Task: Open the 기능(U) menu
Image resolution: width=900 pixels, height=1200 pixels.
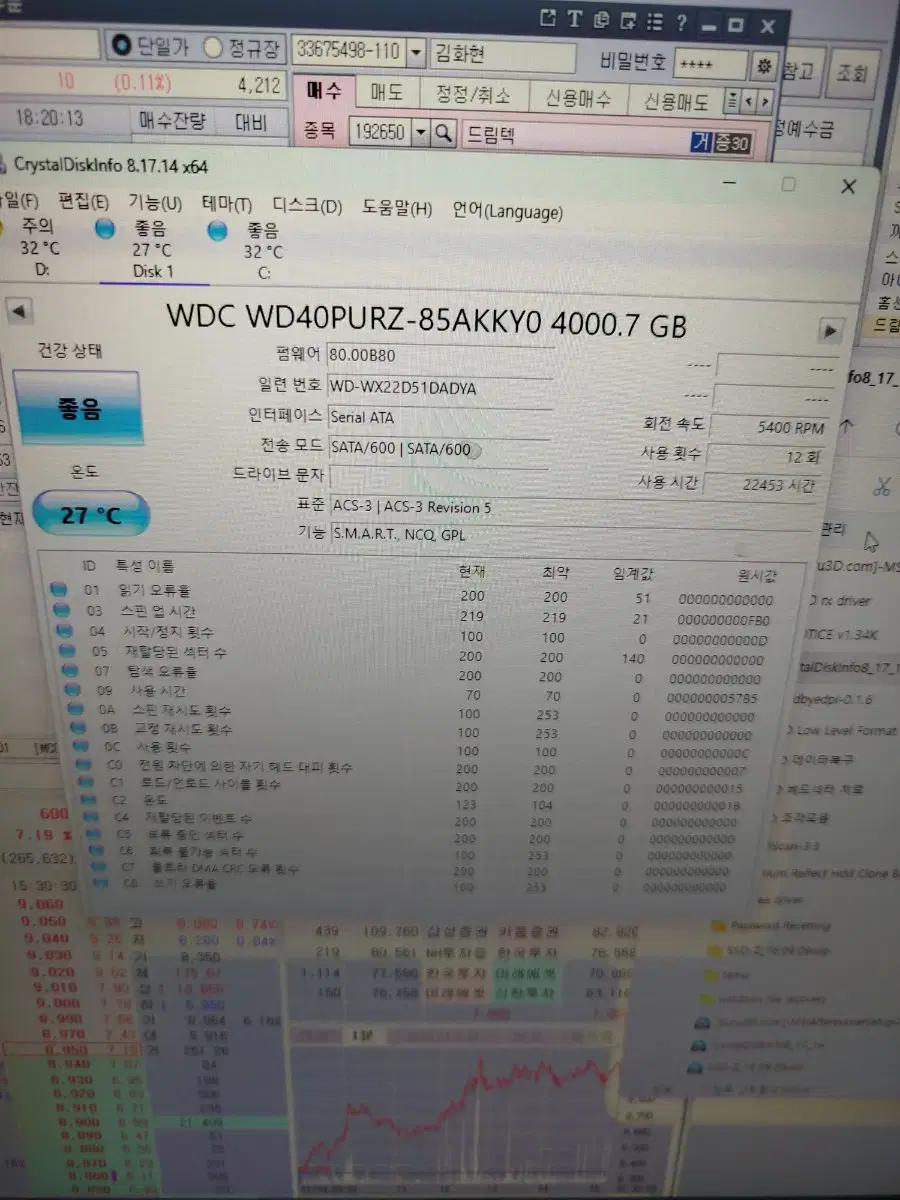Action: pos(154,203)
